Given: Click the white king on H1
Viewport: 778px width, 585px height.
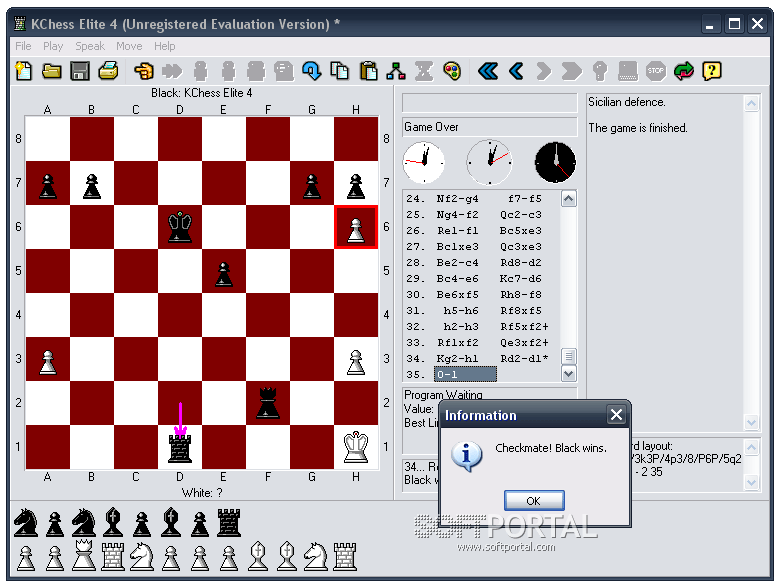Looking at the screenshot, I should pos(356,447).
